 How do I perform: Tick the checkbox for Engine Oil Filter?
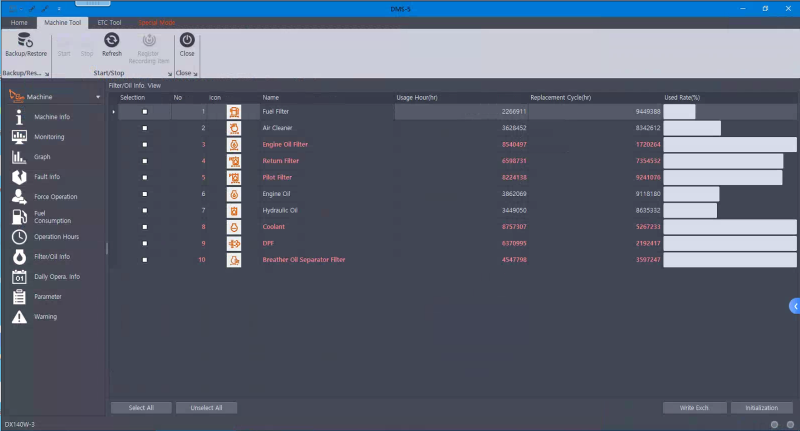coord(145,144)
